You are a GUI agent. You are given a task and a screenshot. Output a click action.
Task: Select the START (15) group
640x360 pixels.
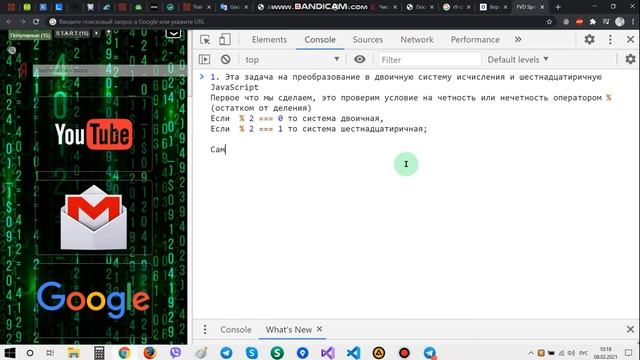[72, 33]
